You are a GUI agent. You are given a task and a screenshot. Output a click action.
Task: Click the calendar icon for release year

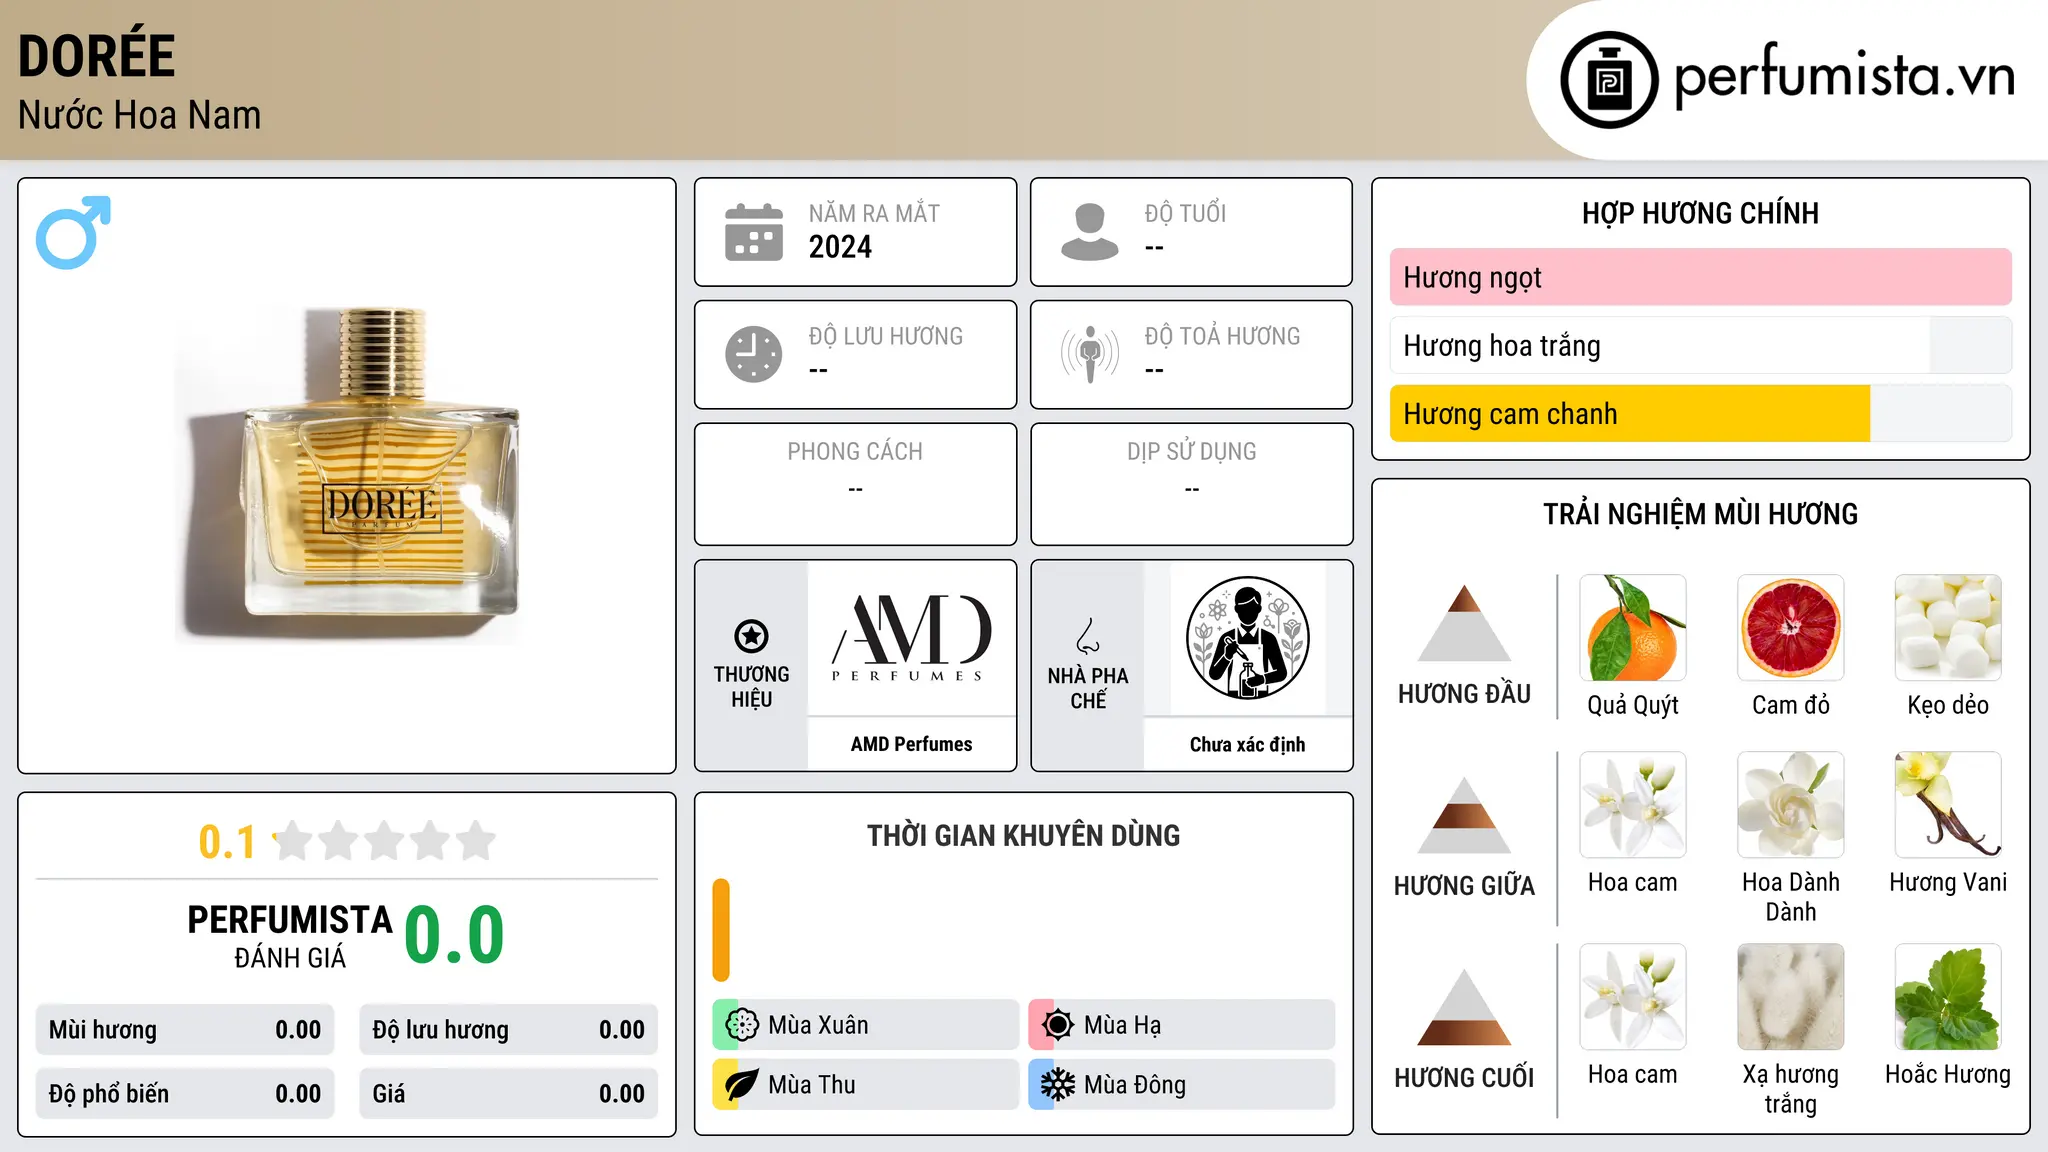point(754,232)
